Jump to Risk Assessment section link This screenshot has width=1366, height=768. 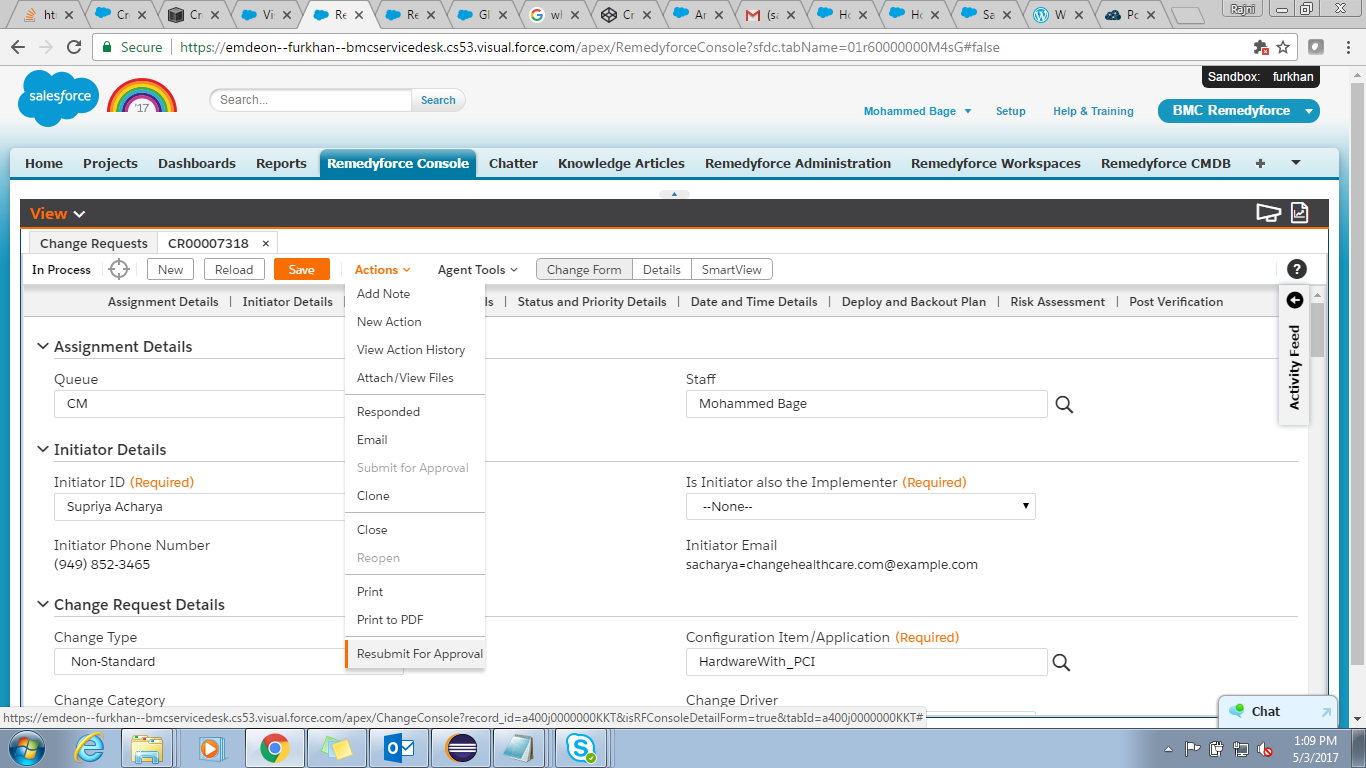(1057, 302)
